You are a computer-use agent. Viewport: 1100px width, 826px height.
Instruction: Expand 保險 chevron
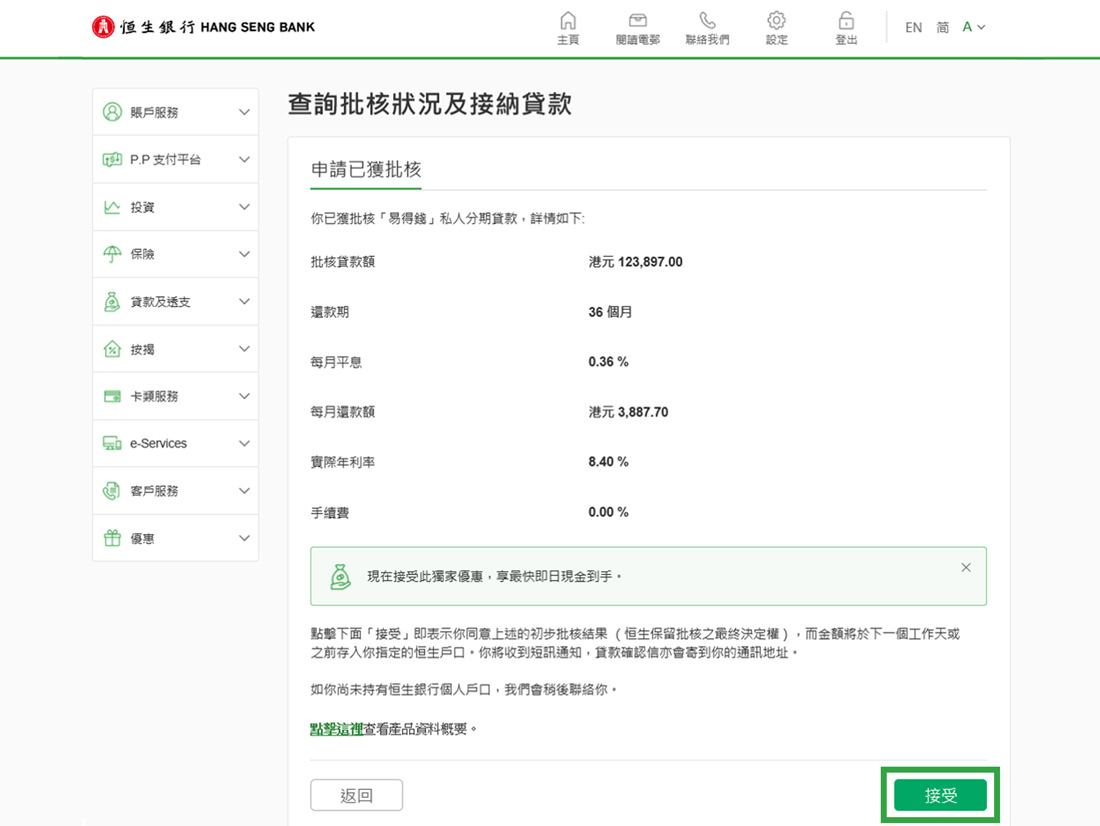click(244, 254)
